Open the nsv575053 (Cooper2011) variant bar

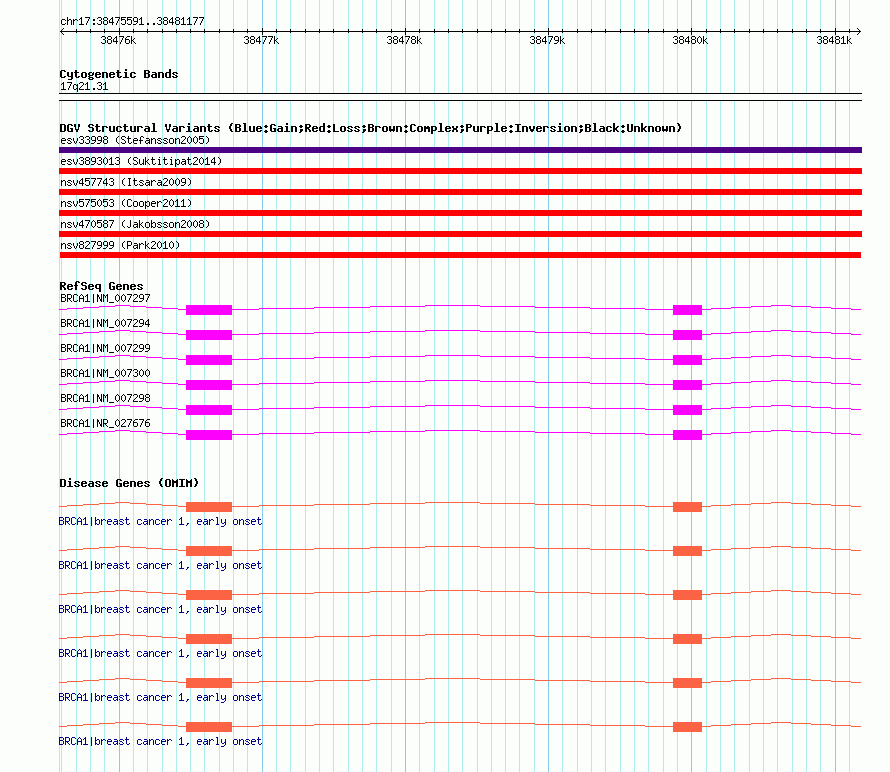tap(460, 213)
